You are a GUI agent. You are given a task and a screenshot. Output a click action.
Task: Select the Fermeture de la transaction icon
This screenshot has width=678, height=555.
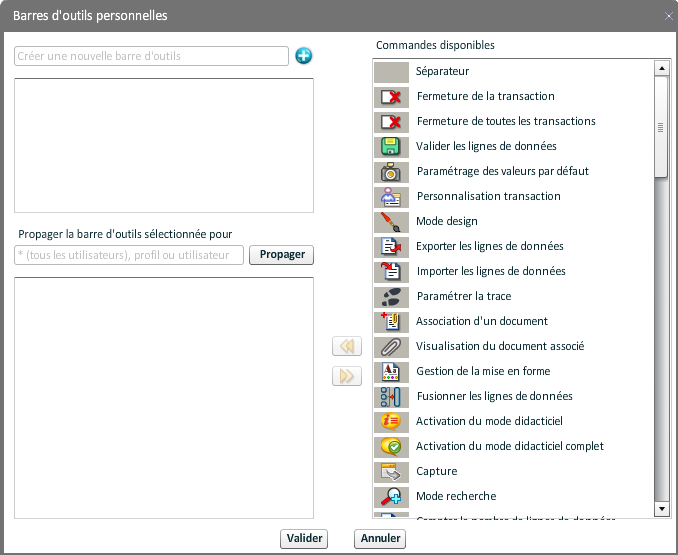coord(392,97)
